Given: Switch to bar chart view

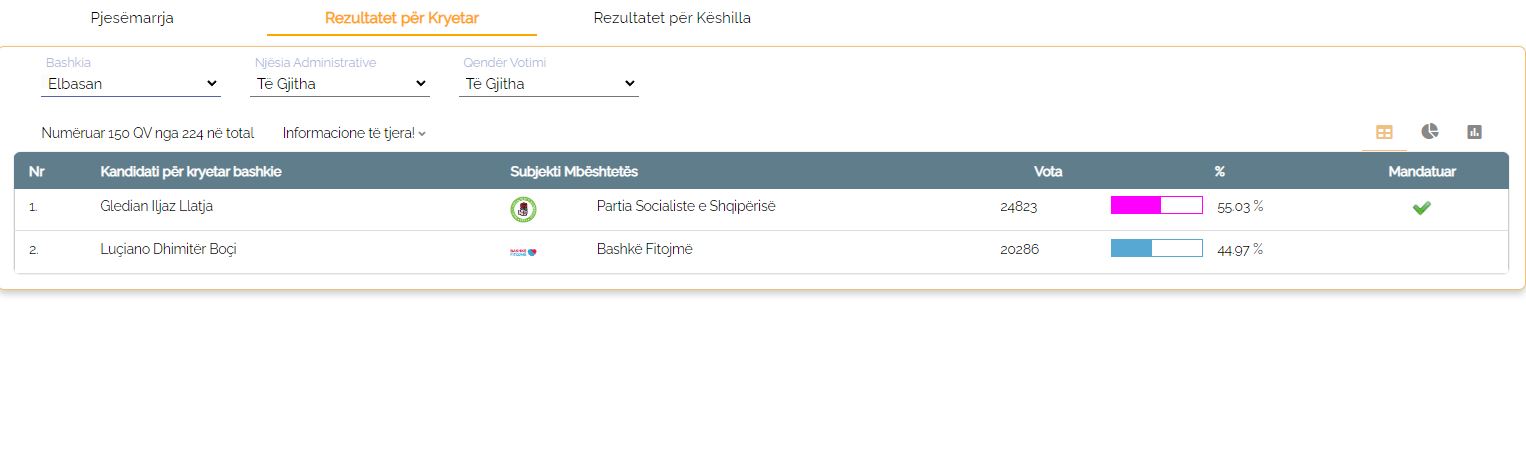Looking at the screenshot, I should (x=1474, y=132).
